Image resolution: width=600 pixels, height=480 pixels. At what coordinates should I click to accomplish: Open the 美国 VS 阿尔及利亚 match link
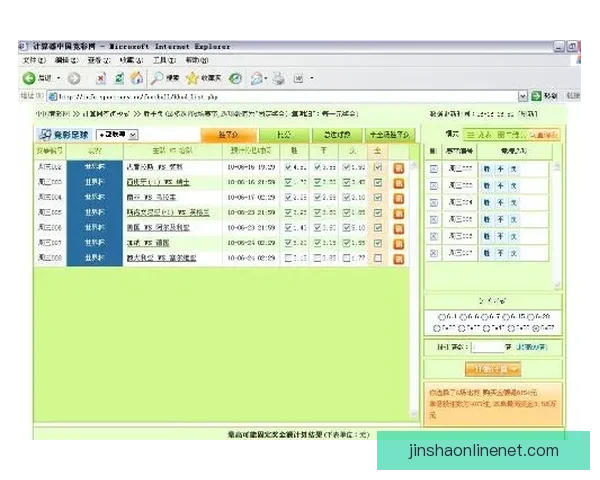tap(158, 228)
